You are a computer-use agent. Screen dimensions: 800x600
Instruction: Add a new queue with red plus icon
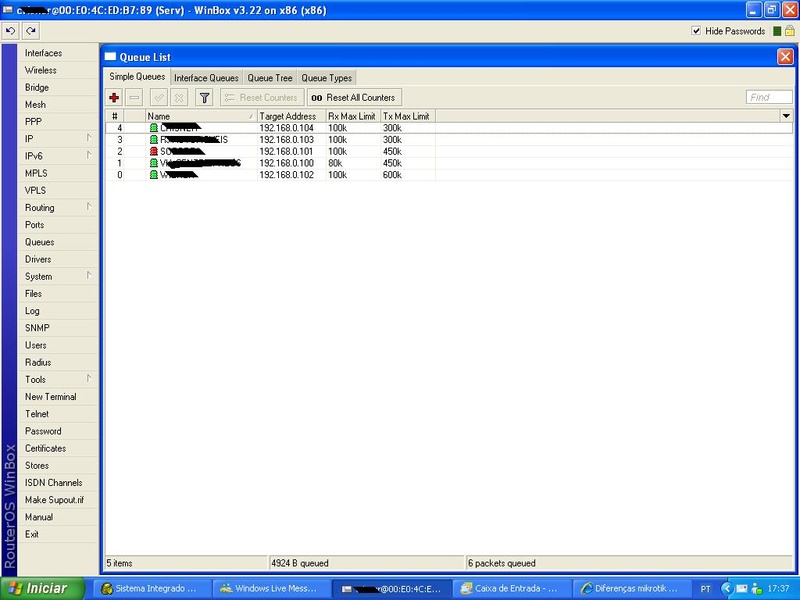click(x=114, y=97)
